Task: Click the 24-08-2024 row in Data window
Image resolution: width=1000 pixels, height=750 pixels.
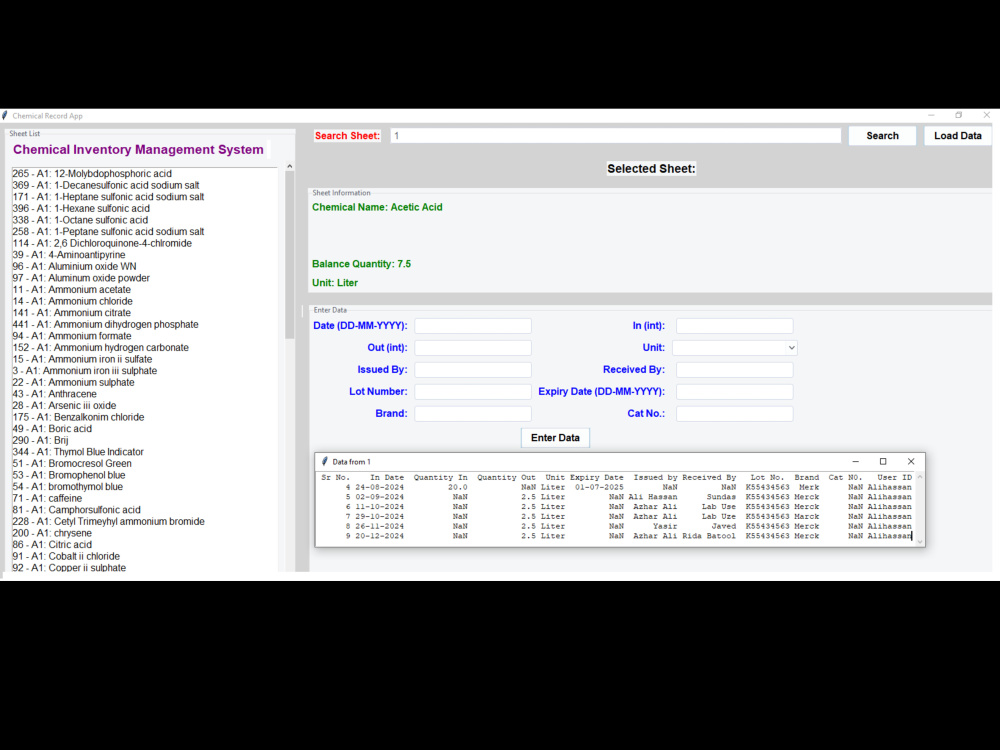Action: click(x=616, y=487)
